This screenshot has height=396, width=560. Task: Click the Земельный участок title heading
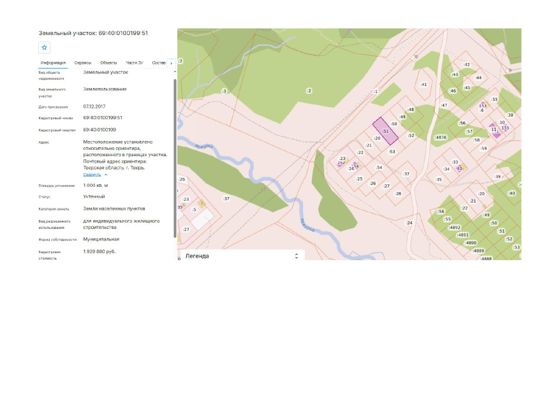(93, 33)
